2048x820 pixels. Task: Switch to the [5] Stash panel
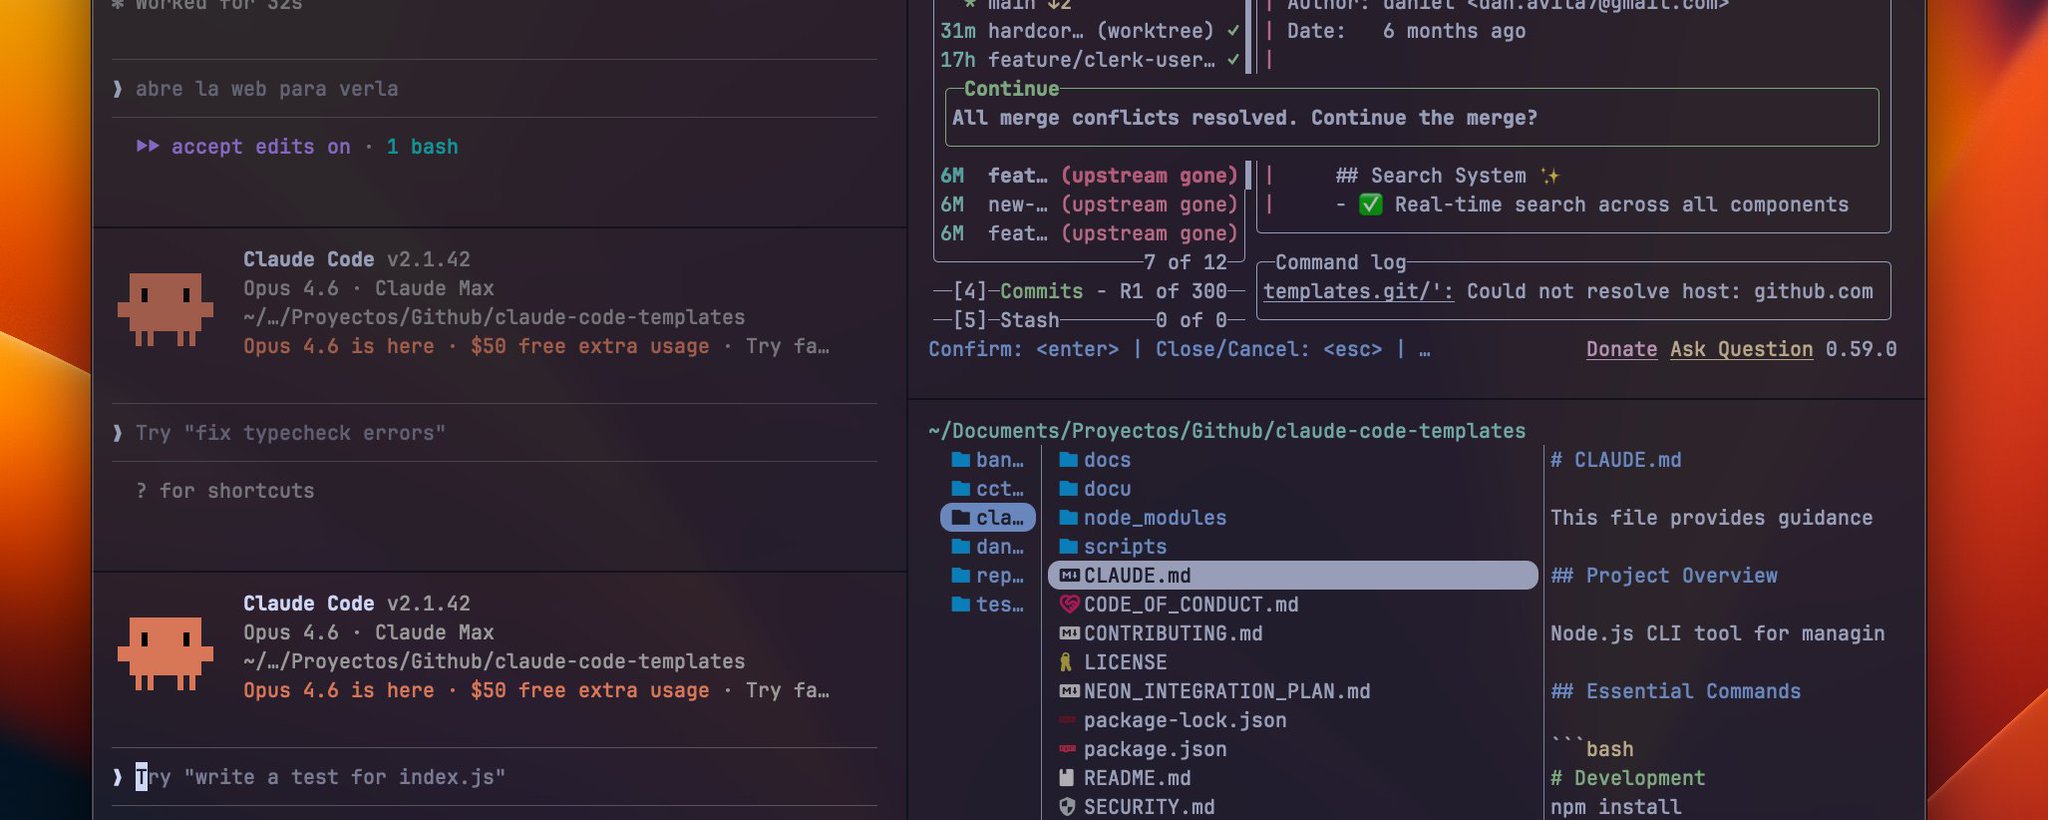[1005, 320]
